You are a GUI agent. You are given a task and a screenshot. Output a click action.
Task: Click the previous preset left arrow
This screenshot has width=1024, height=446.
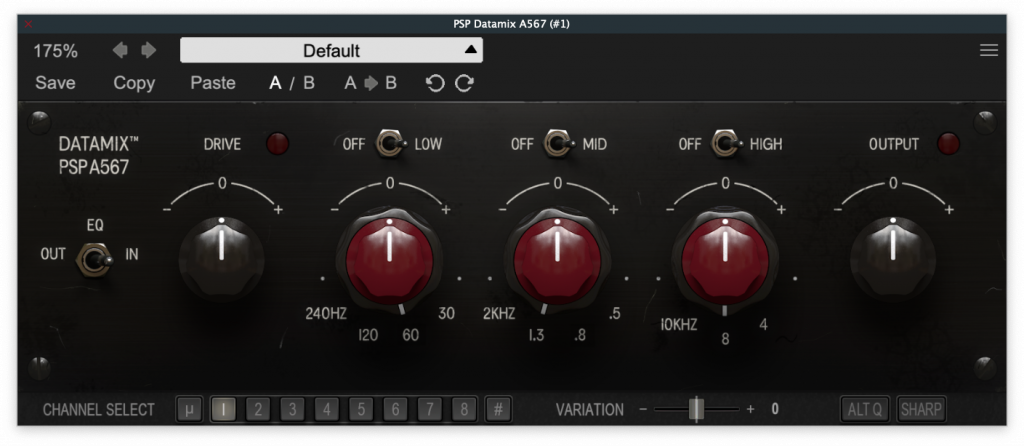point(120,50)
